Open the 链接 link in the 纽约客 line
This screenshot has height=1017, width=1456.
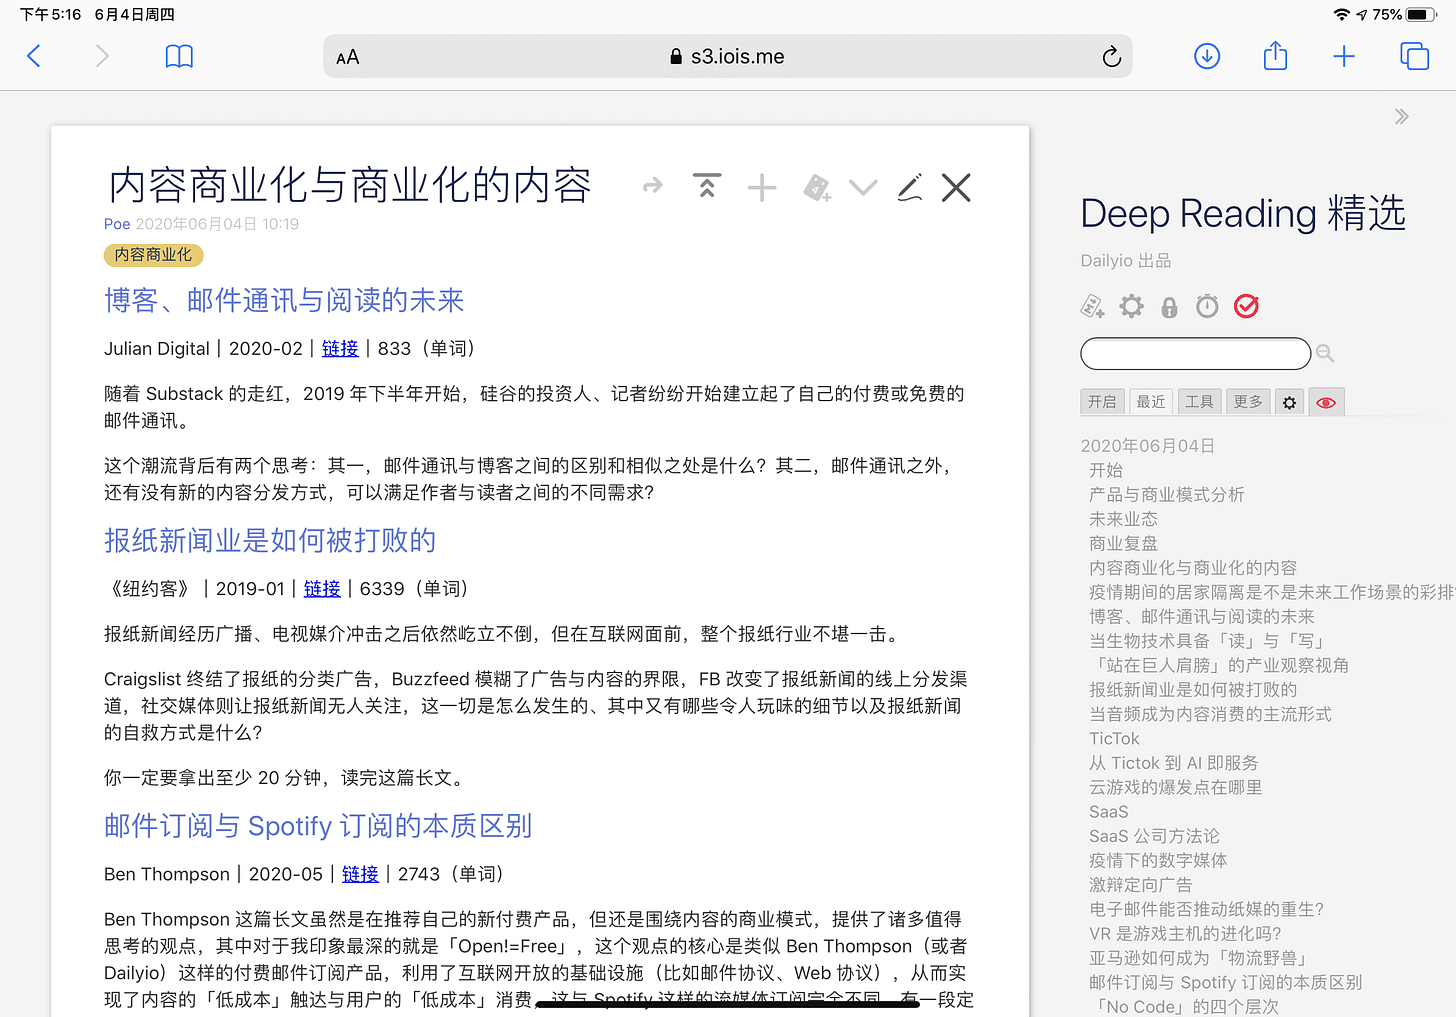coord(322,588)
